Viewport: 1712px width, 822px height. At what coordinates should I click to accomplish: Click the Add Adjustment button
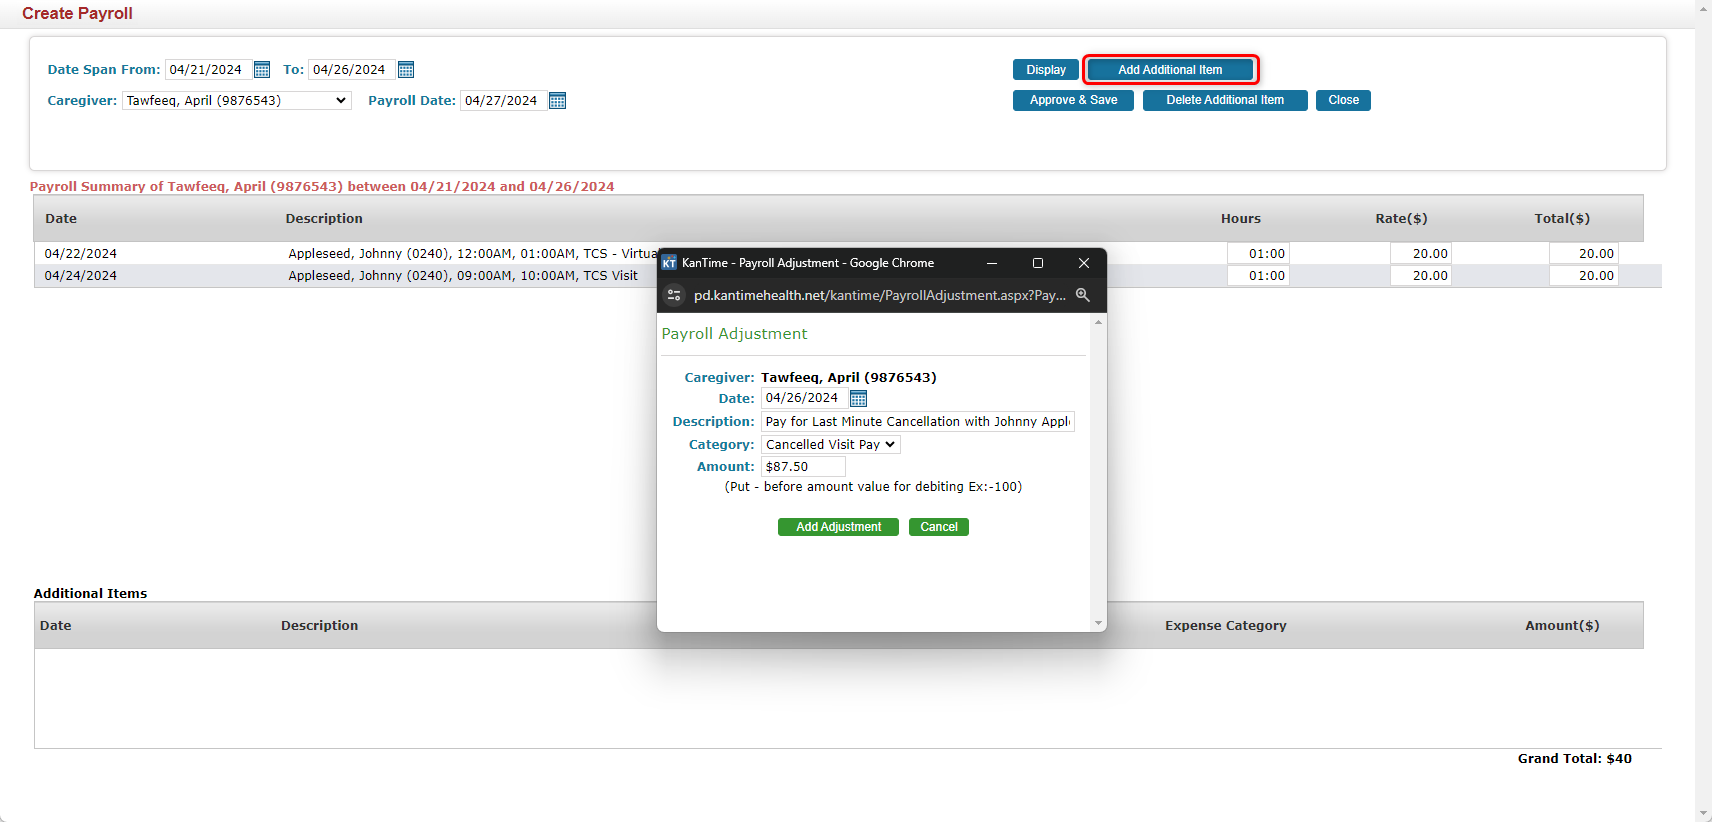(x=838, y=527)
